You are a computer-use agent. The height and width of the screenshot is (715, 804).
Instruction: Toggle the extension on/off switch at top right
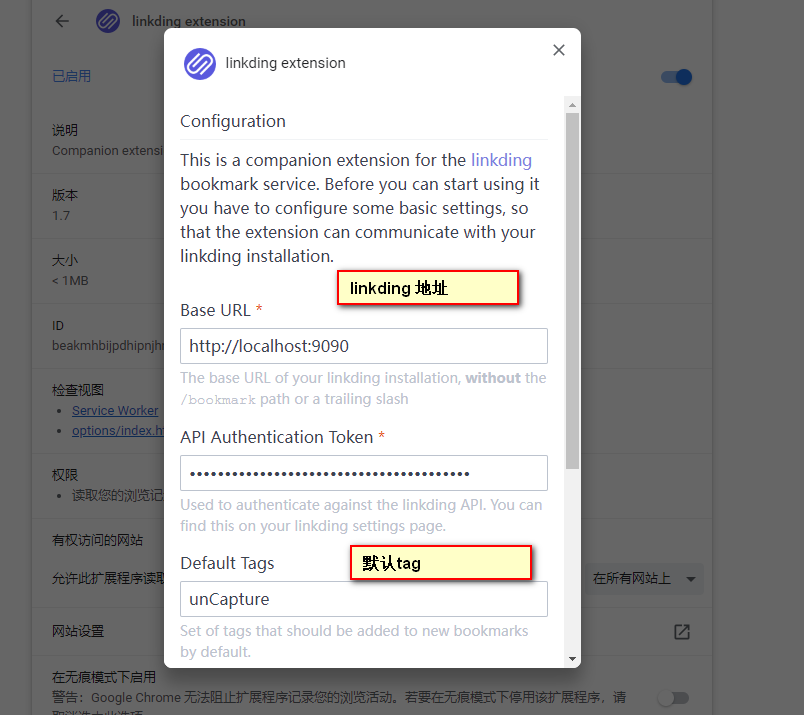pos(676,77)
